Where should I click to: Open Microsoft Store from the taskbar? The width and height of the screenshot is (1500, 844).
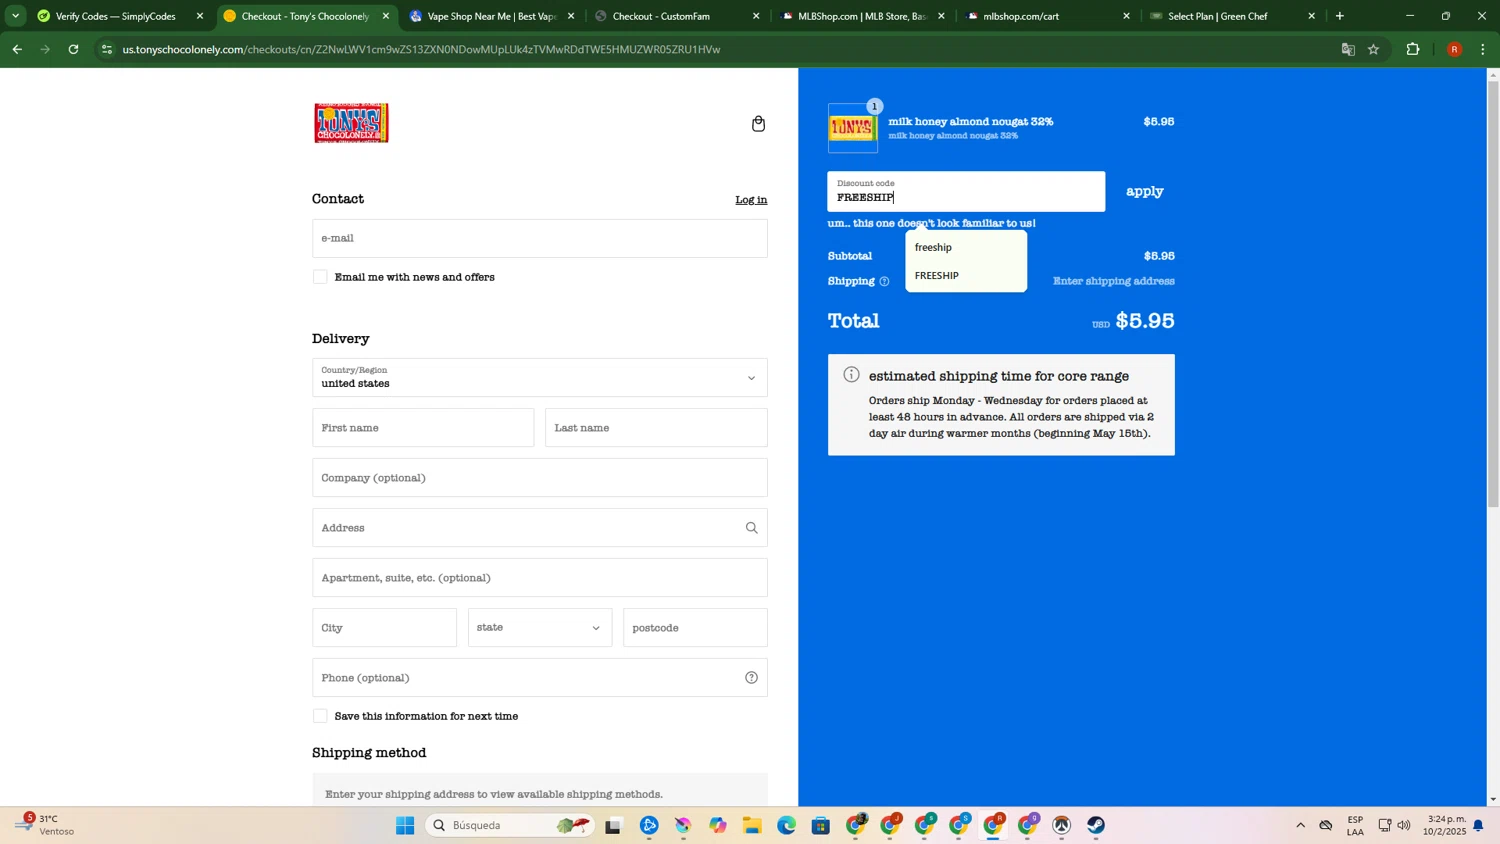820,825
